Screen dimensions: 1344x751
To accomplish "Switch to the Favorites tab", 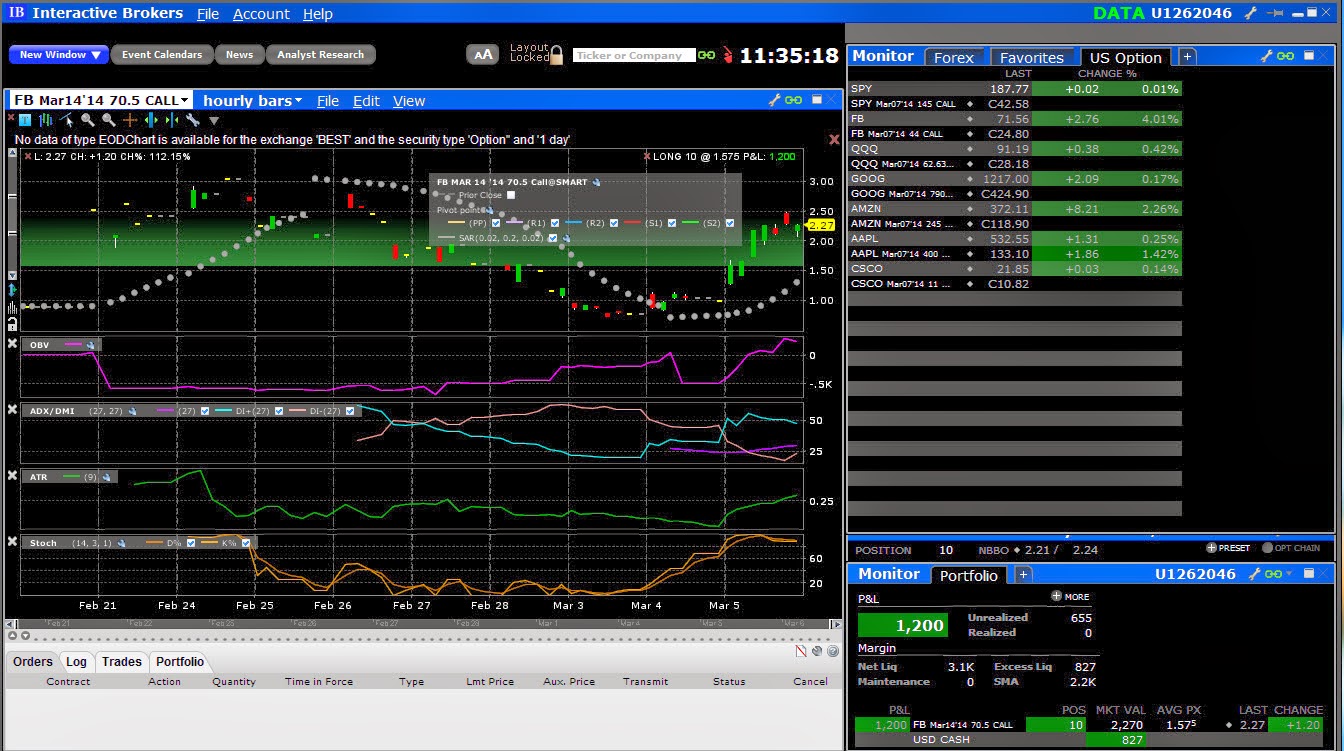I will coord(1032,58).
